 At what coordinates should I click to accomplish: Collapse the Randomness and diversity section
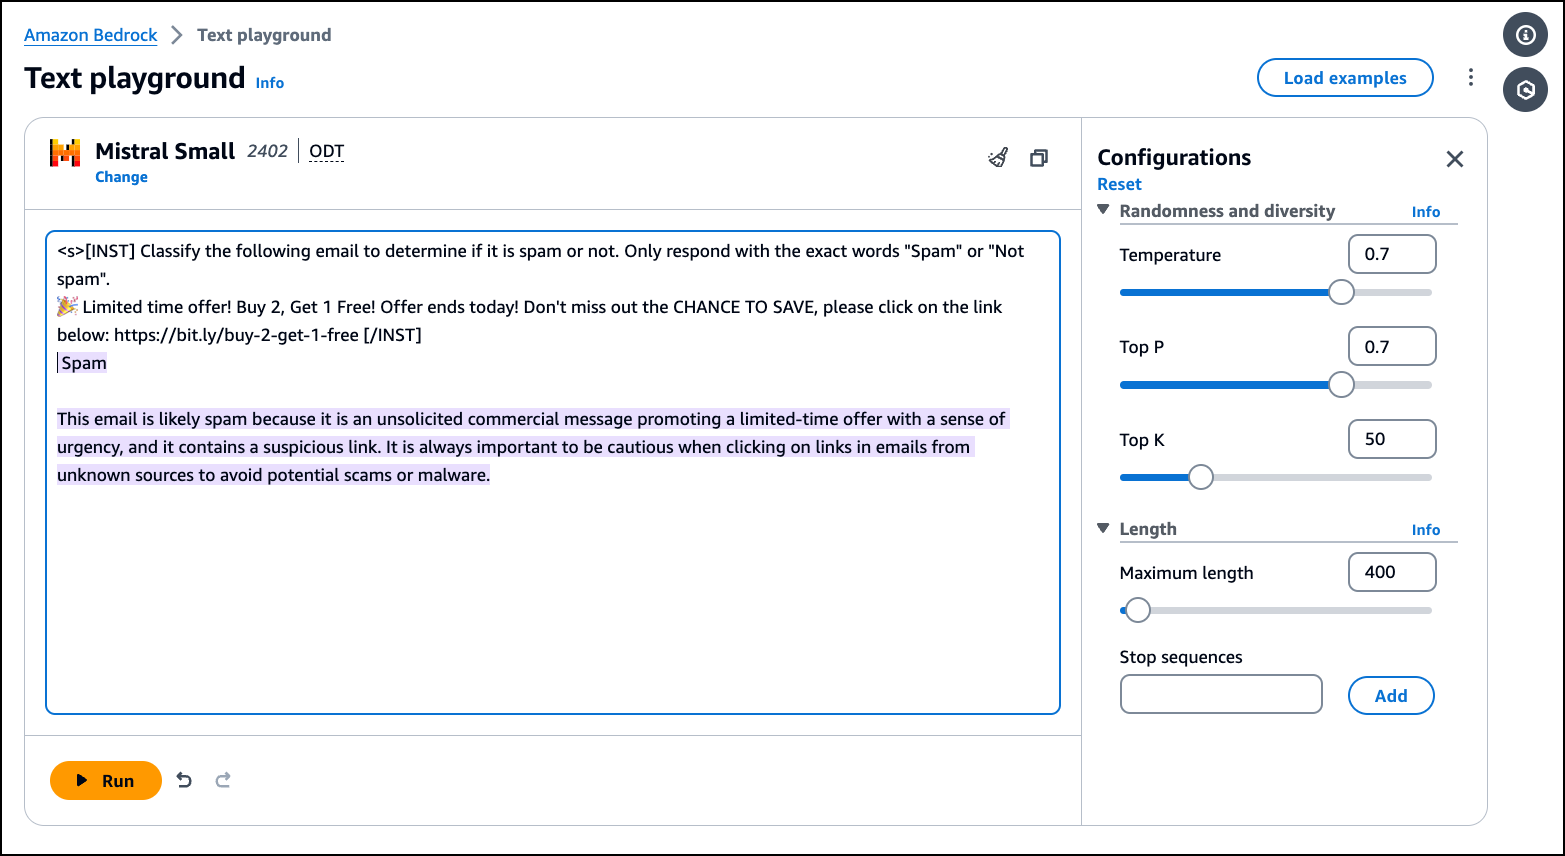(1104, 210)
